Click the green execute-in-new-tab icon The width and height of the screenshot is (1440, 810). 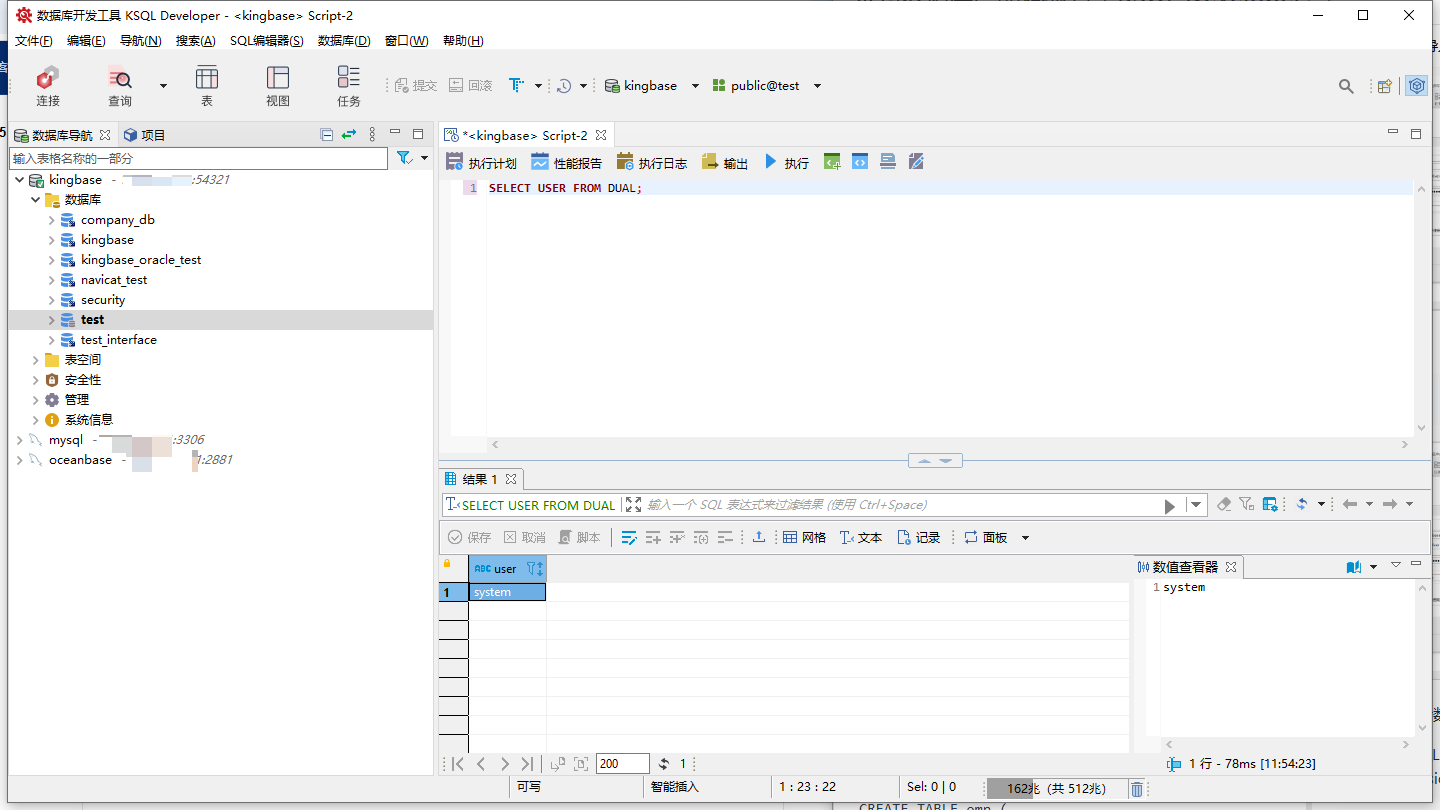pos(832,161)
